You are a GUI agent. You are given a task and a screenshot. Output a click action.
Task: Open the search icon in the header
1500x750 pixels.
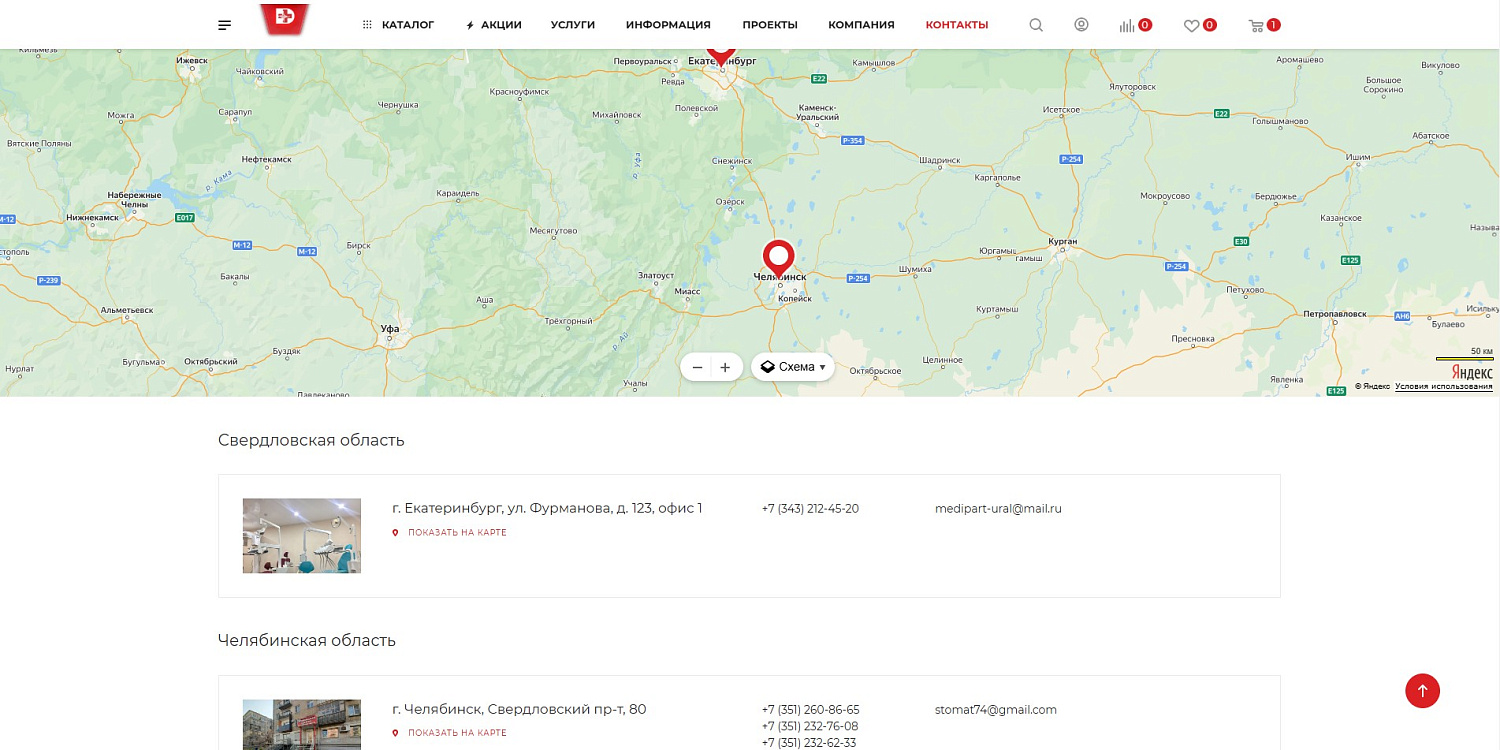[x=1036, y=24]
